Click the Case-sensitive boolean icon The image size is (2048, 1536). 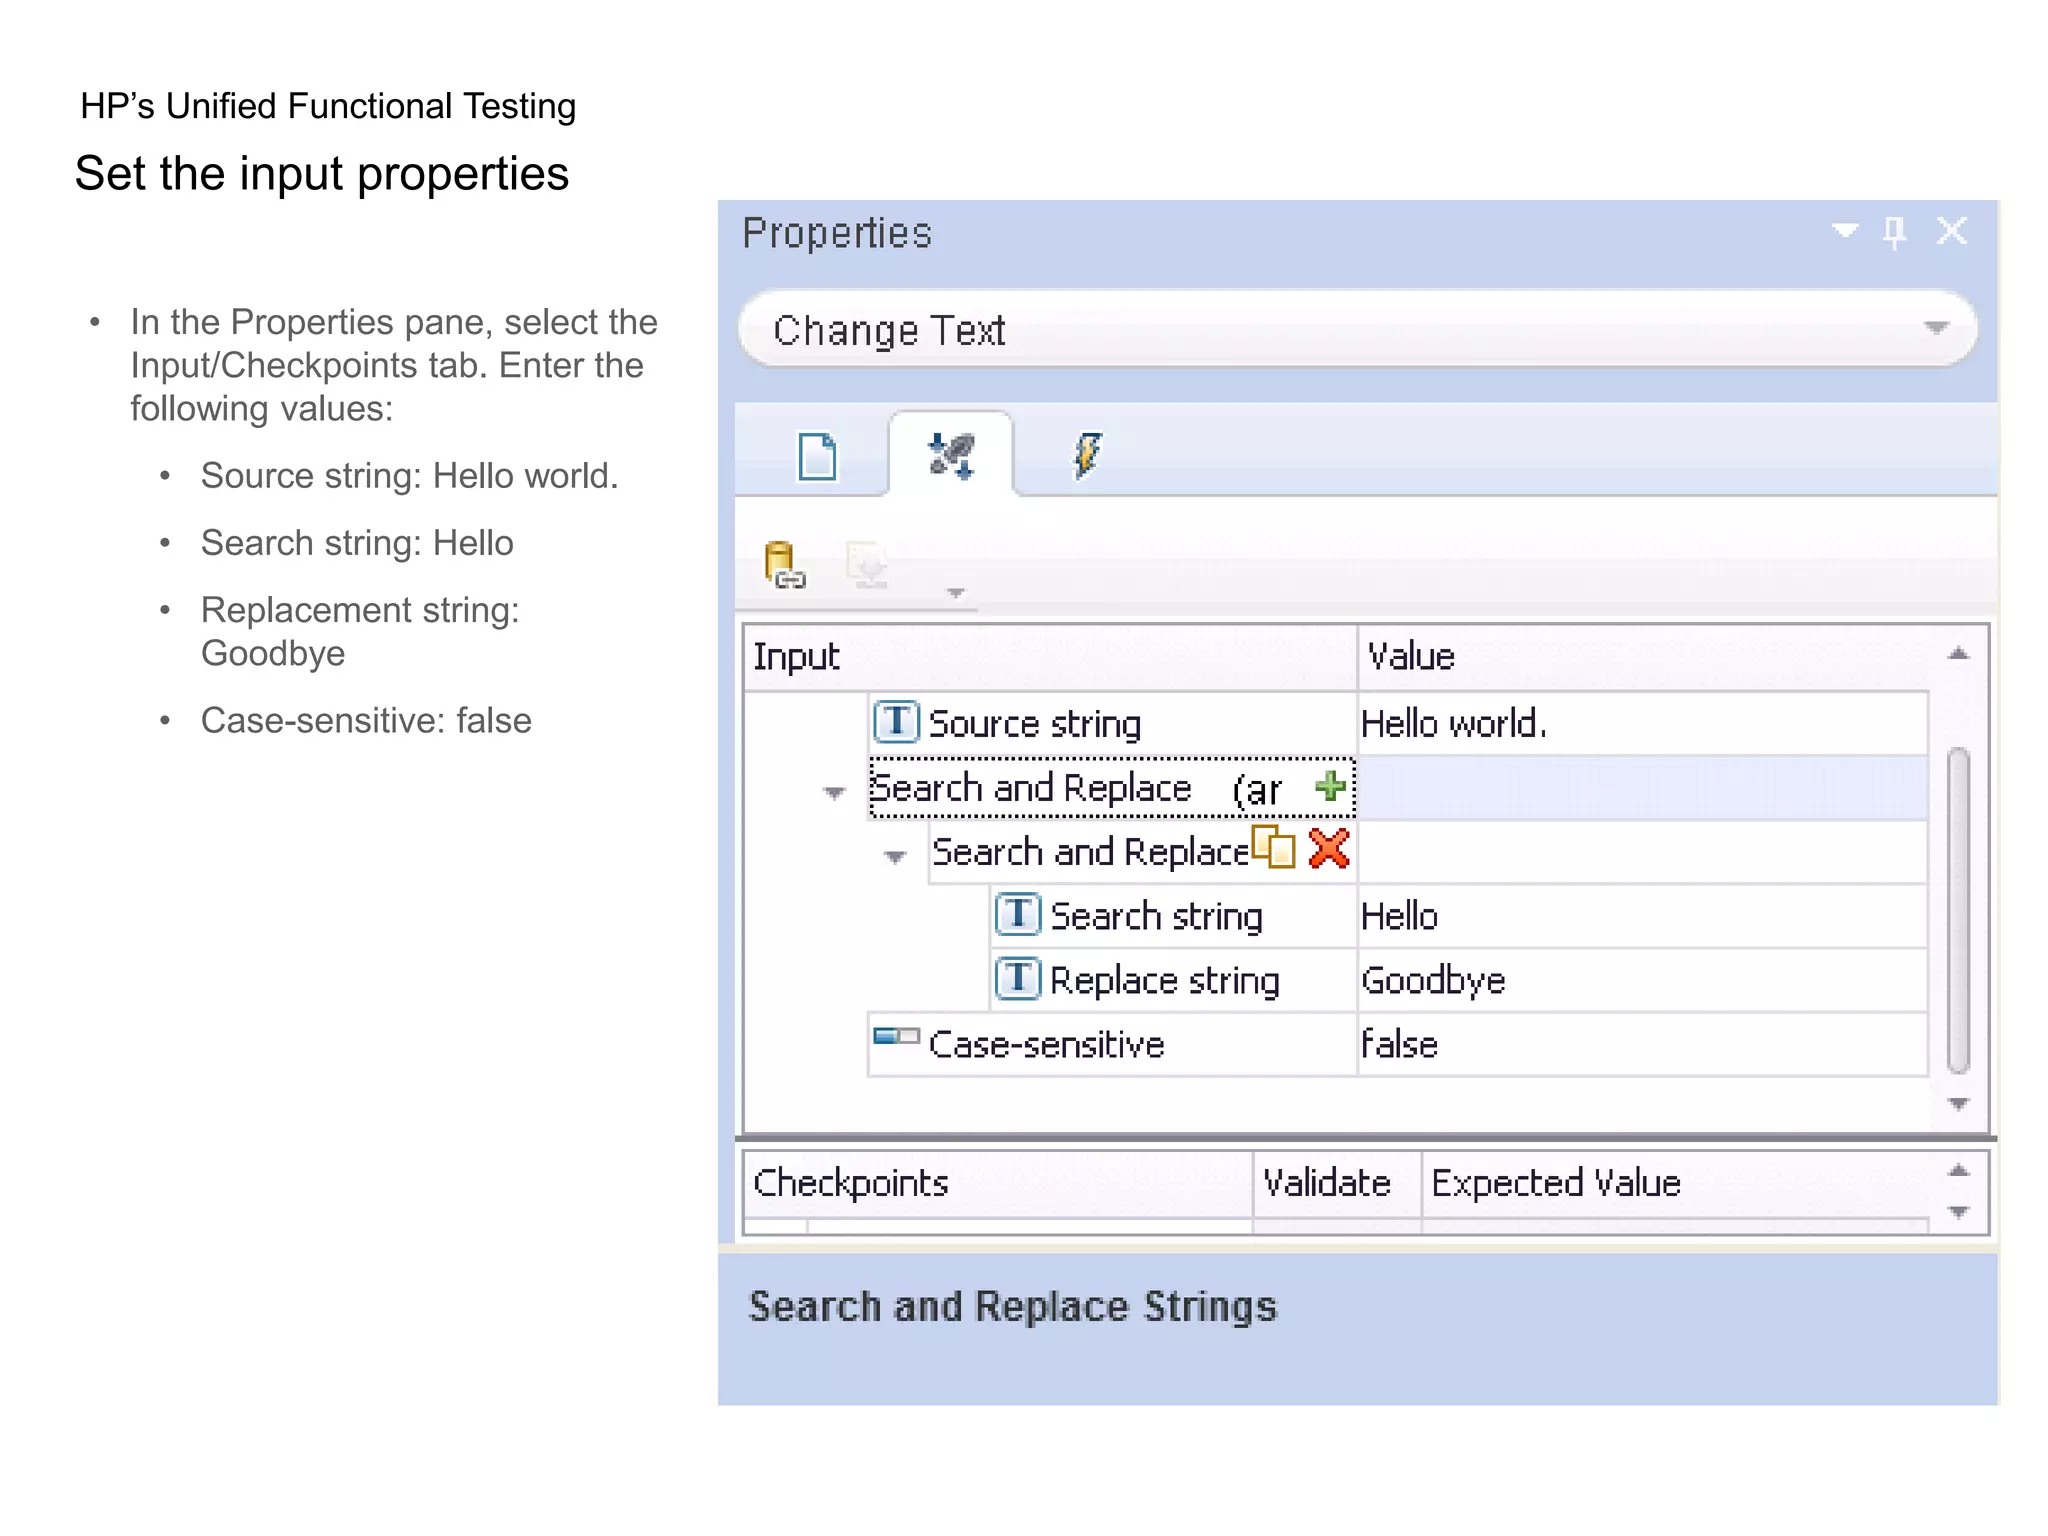[896, 1036]
